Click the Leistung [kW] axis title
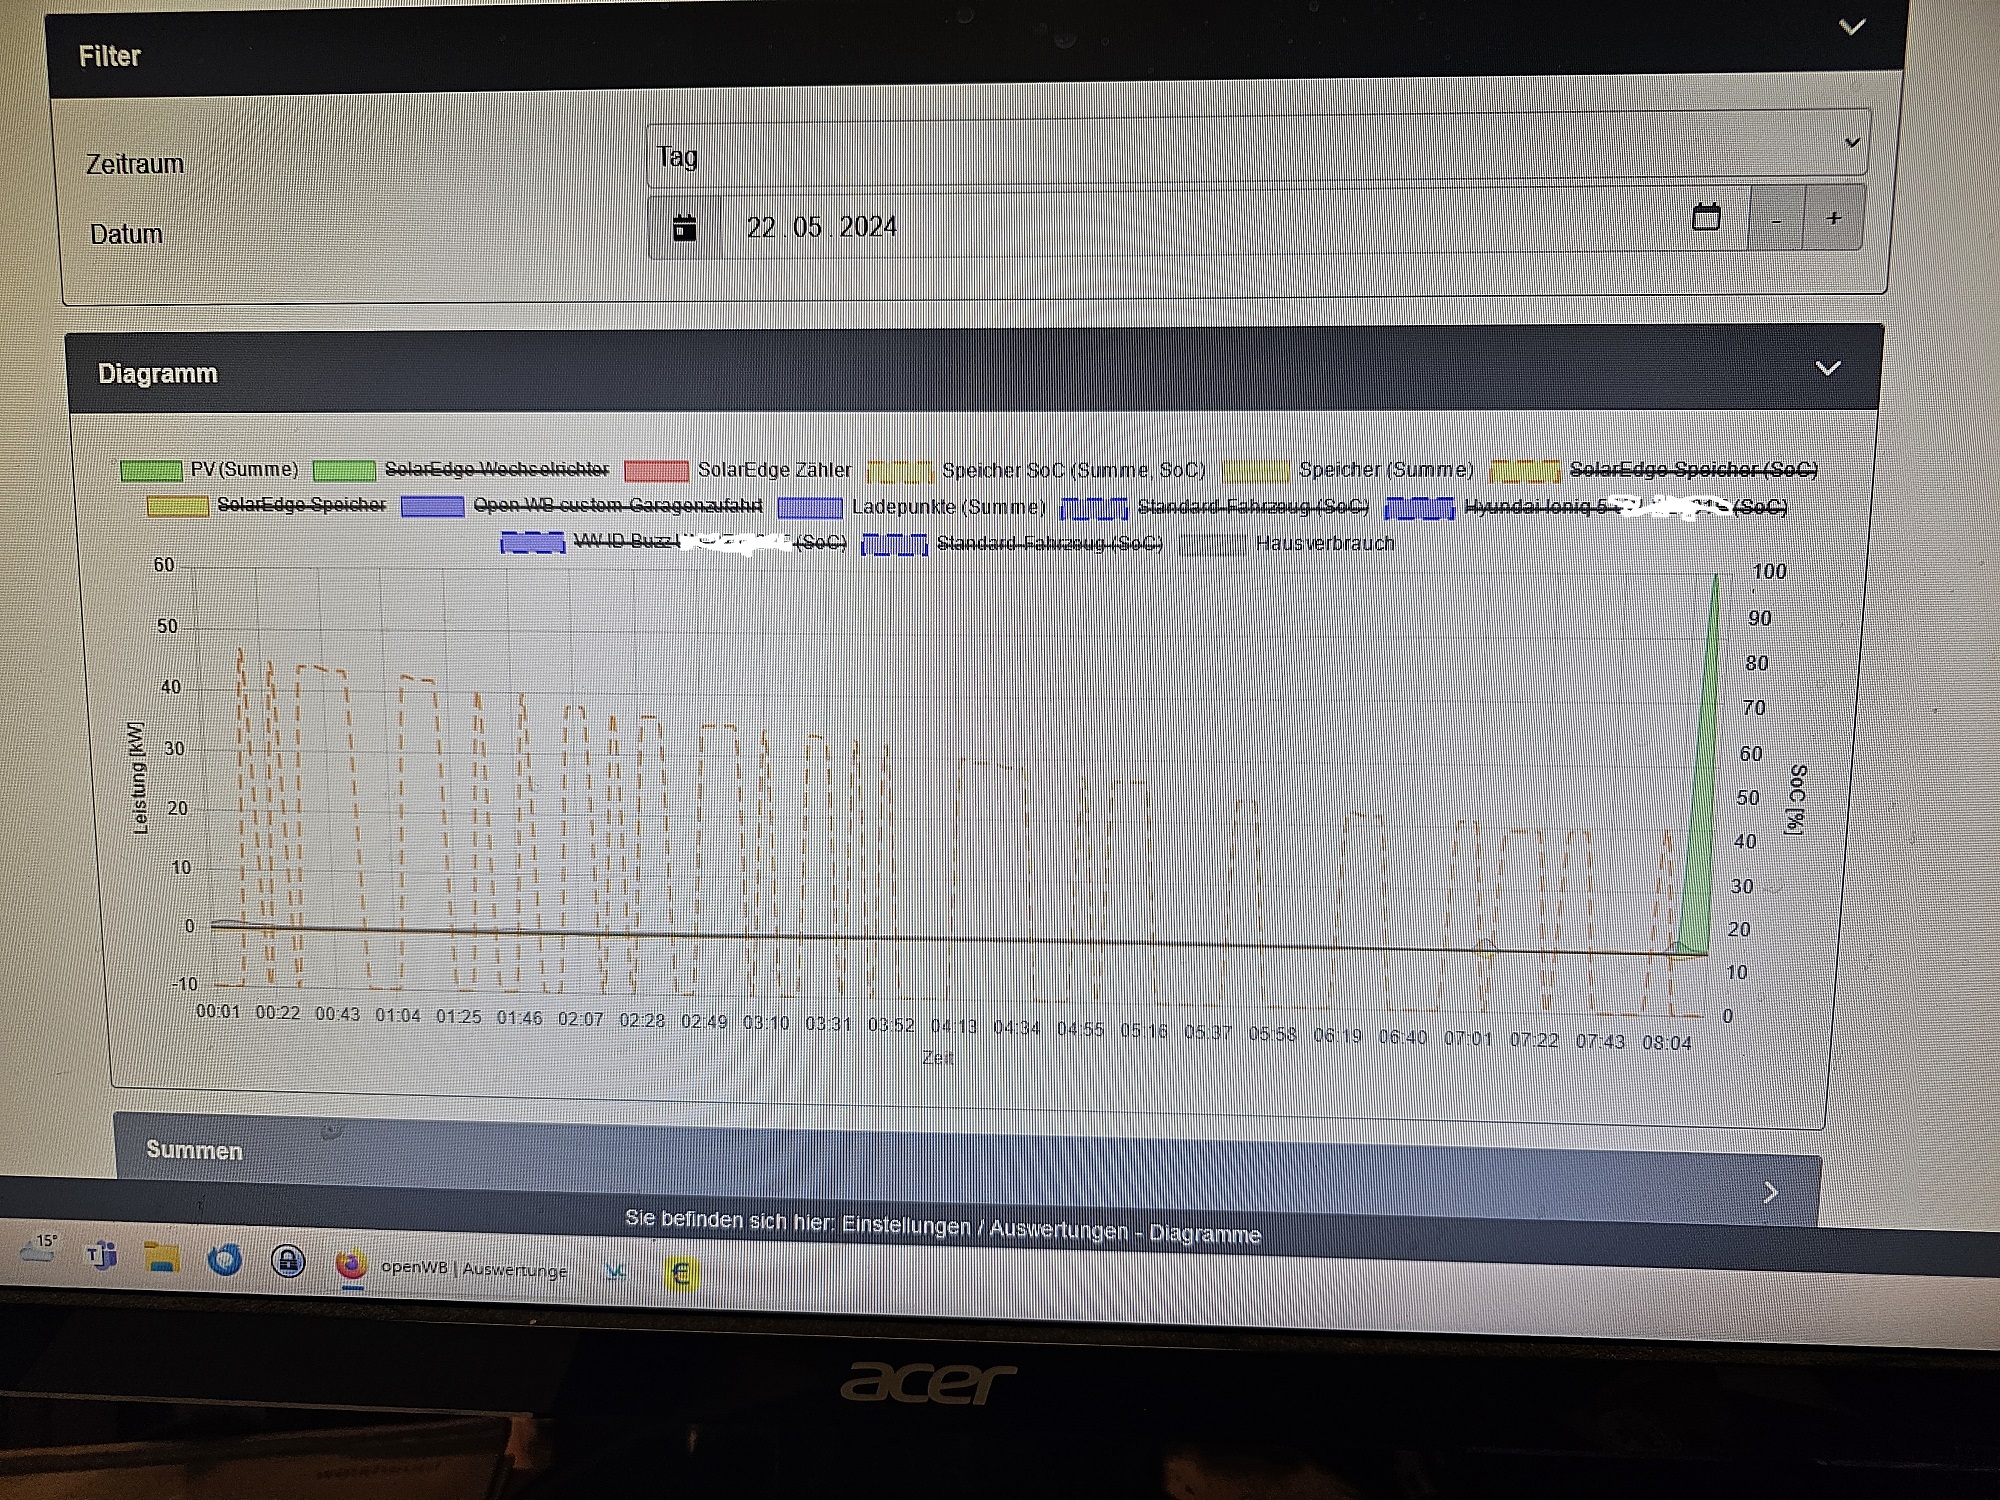2000x1500 pixels. (x=138, y=777)
